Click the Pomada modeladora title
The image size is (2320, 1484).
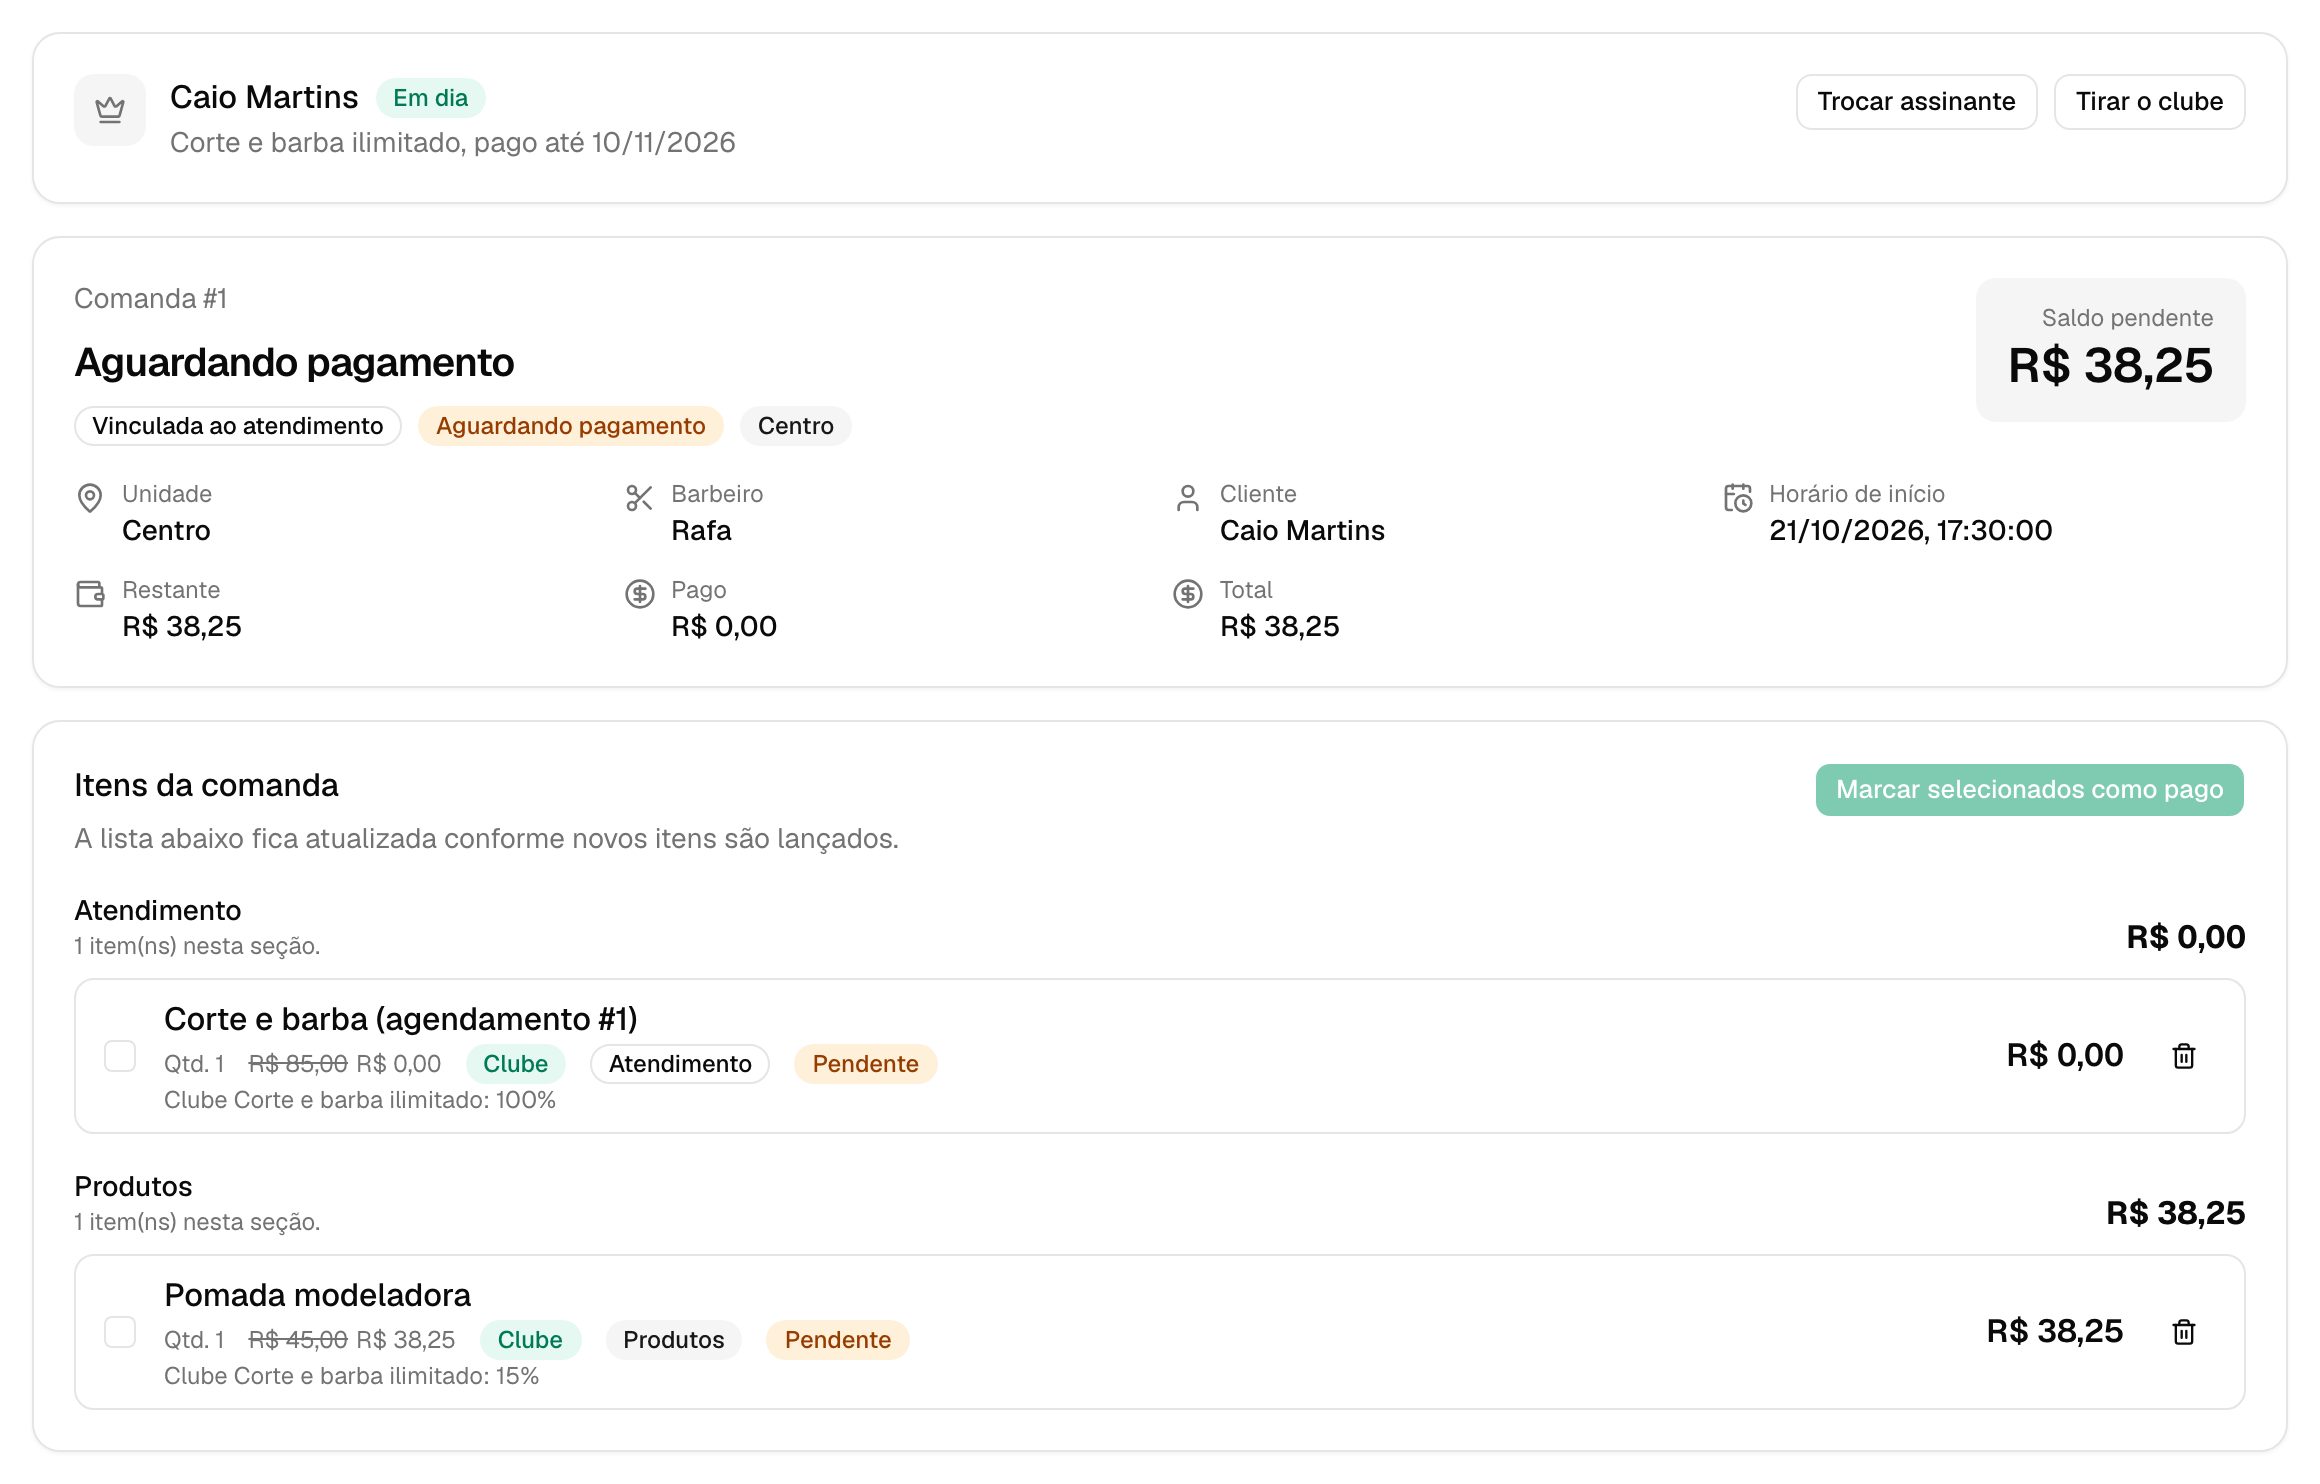(x=318, y=1295)
